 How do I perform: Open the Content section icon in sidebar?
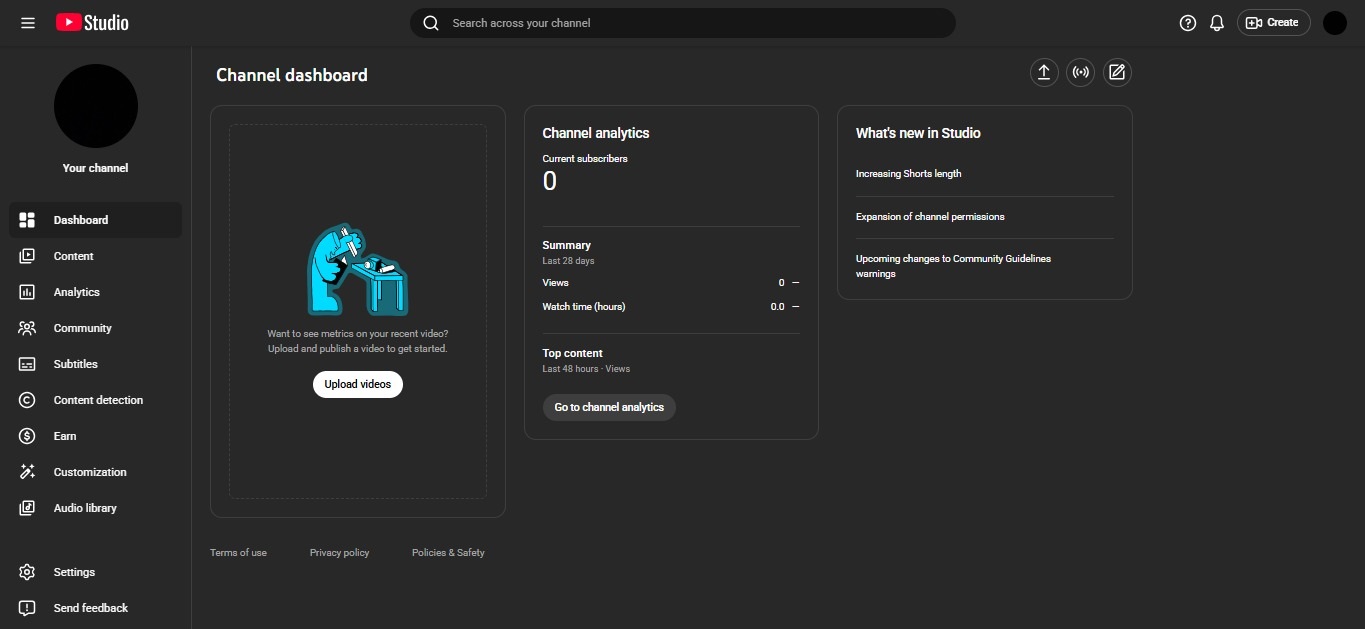pyautogui.click(x=27, y=256)
